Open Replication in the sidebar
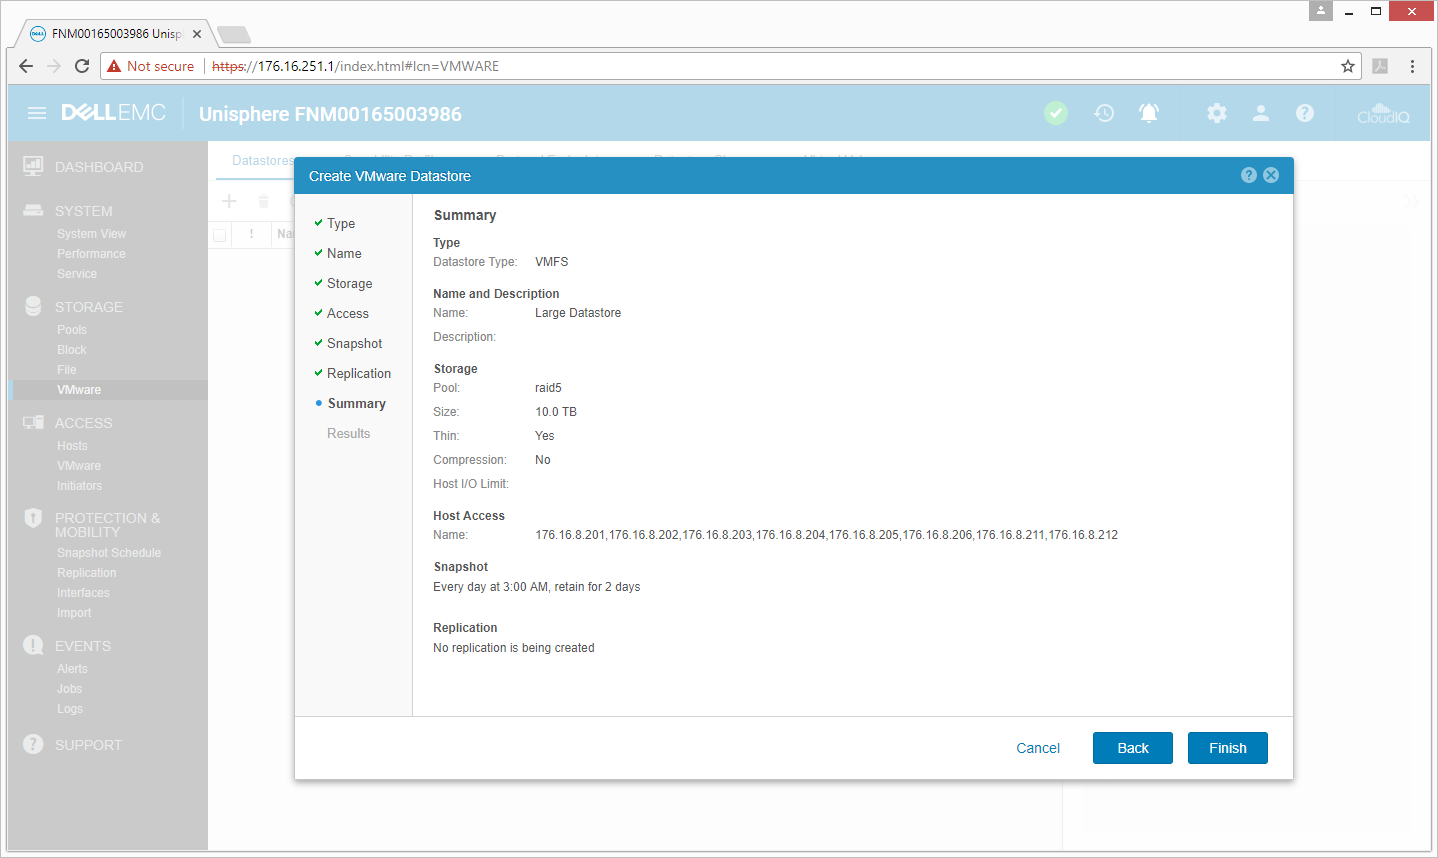Image resolution: width=1438 pixels, height=858 pixels. [x=87, y=573]
